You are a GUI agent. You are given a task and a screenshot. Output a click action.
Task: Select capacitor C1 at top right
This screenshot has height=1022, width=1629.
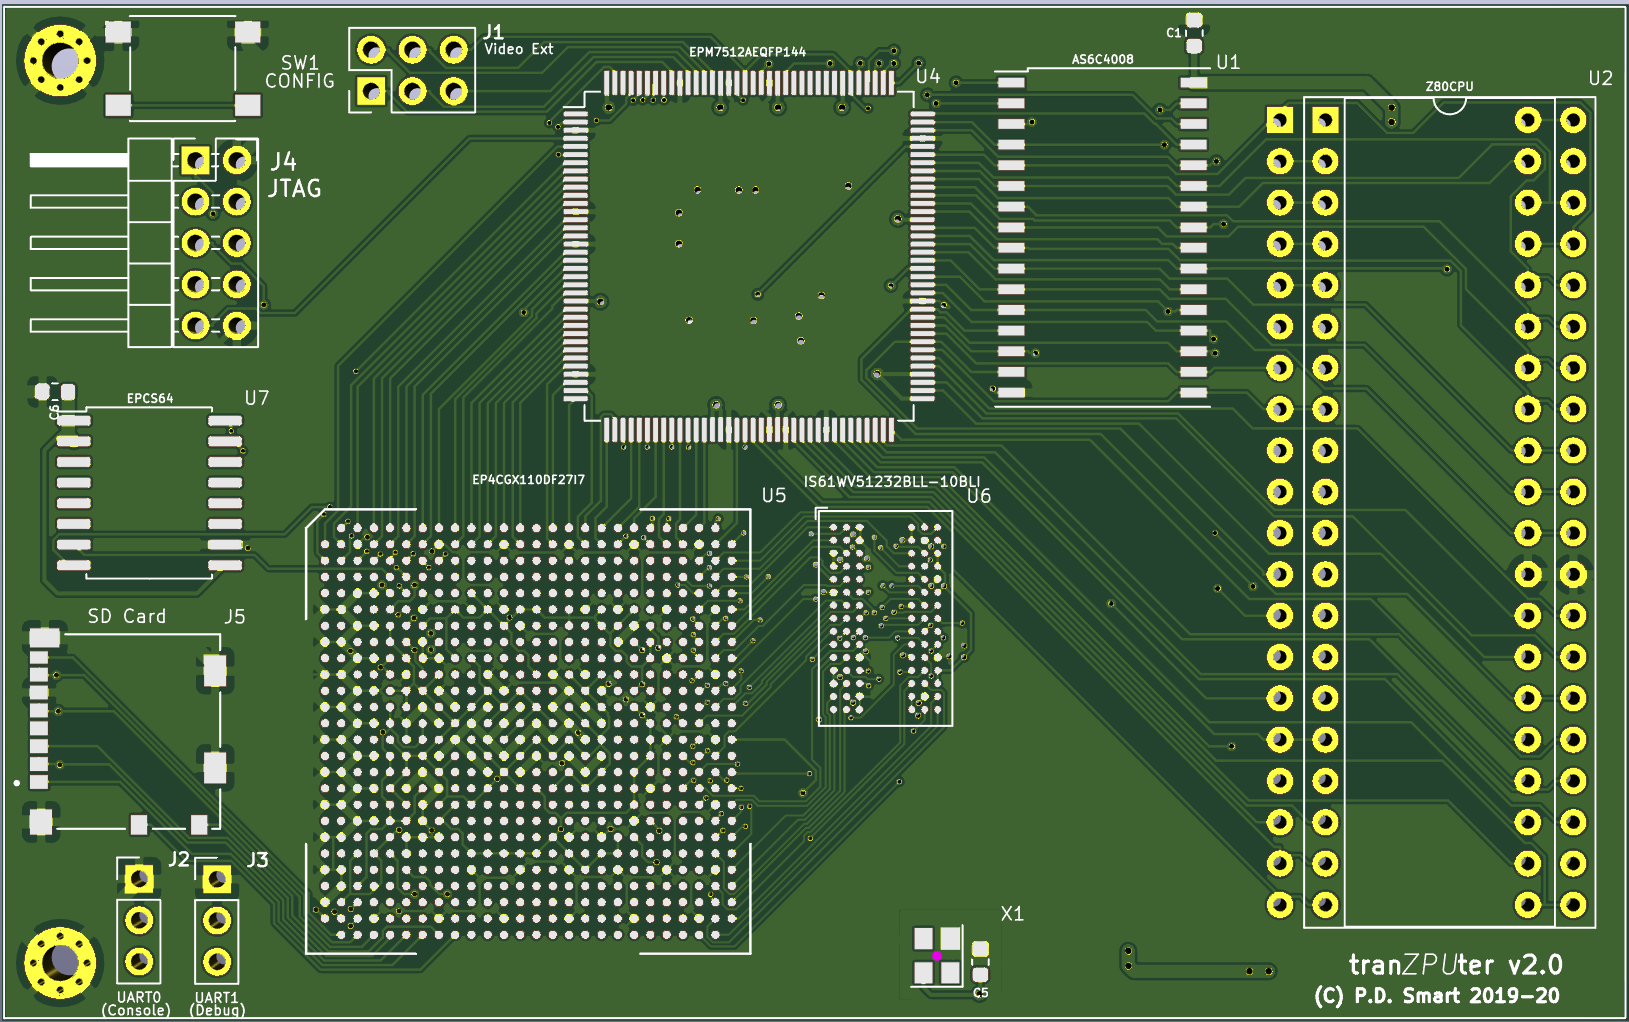tap(1192, 35)
